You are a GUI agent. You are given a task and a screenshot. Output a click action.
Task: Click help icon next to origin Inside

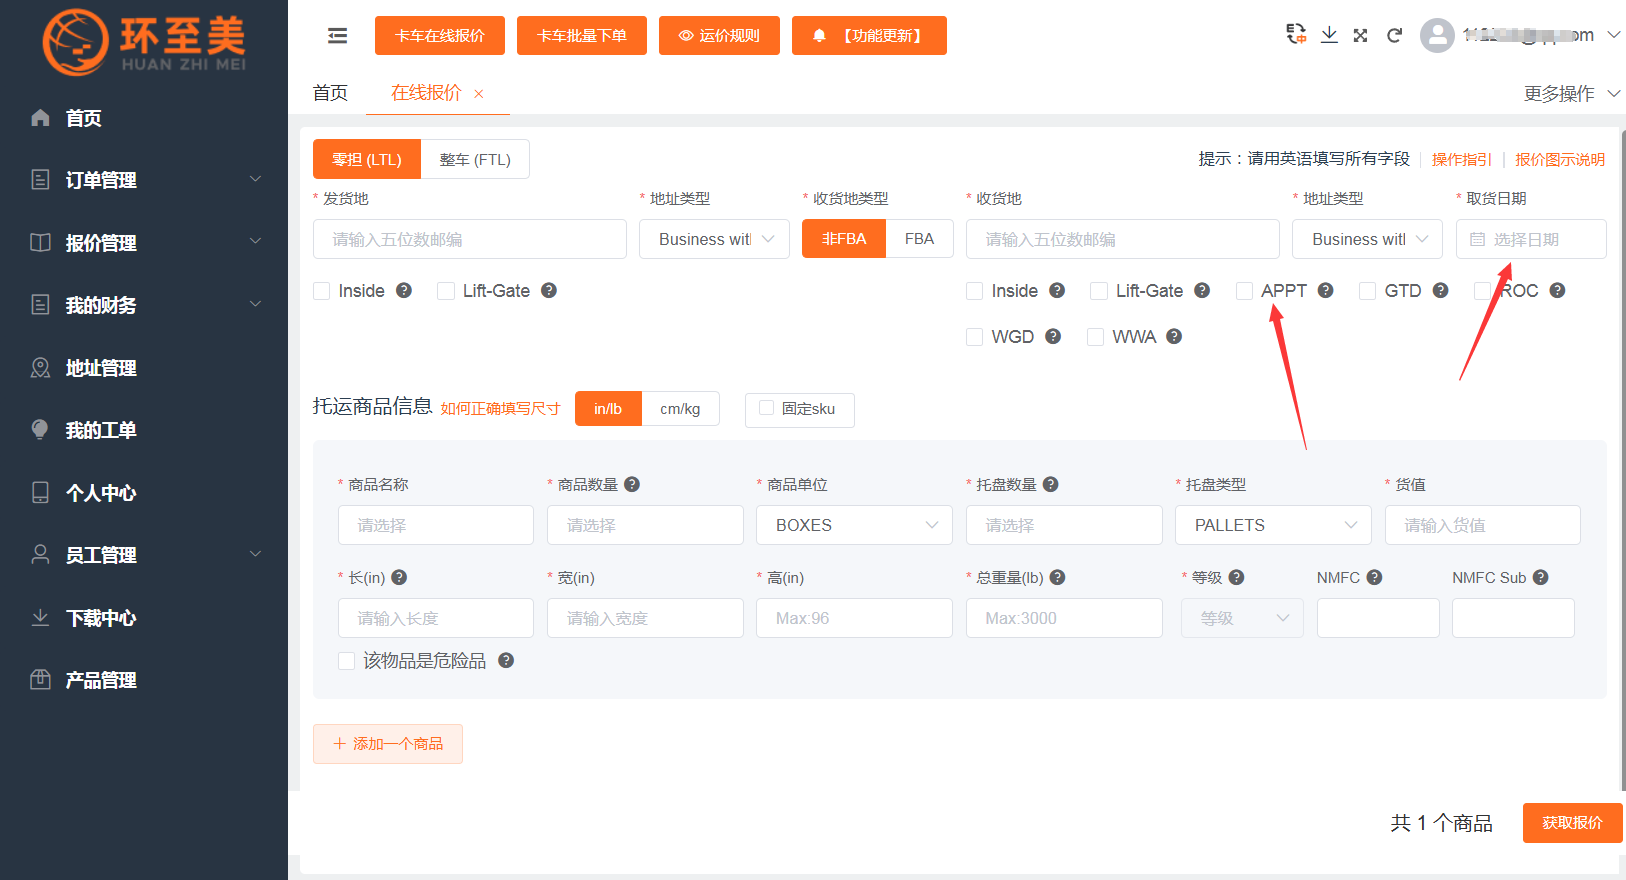pos(404,290)
